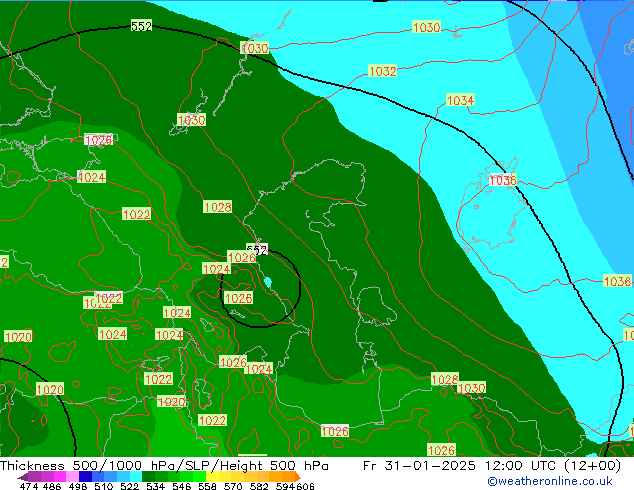Select the 486 legend value
Viewport: 634px width, 490px height.
click(x=52, y=486)
